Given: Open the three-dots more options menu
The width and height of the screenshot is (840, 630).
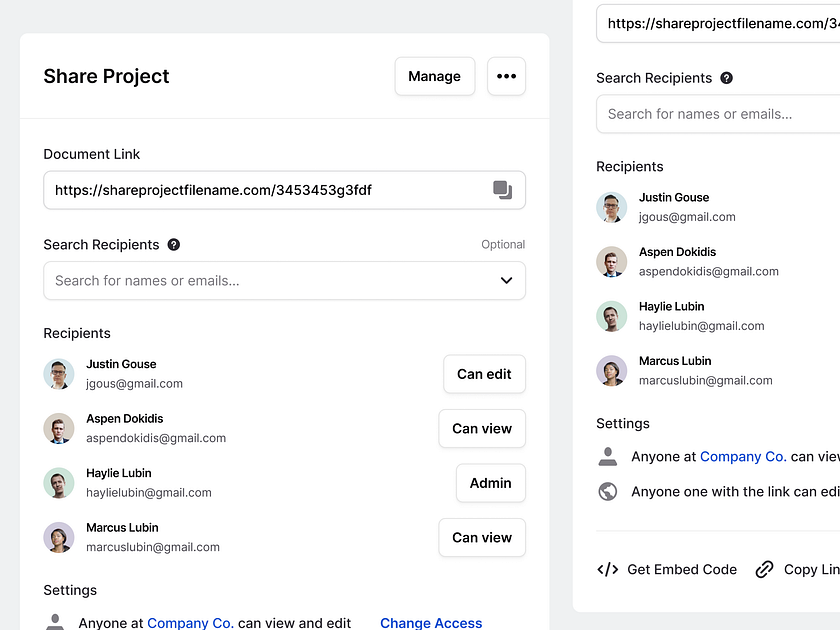Looking at the screenshot, I should [506, 76].
